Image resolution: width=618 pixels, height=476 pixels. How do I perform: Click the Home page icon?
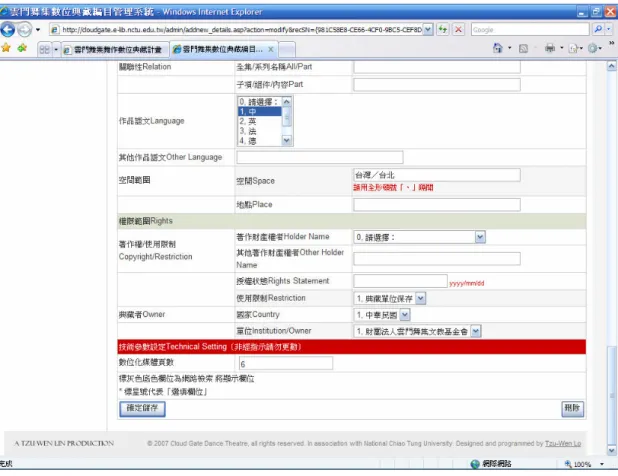[x=498, y=48]
